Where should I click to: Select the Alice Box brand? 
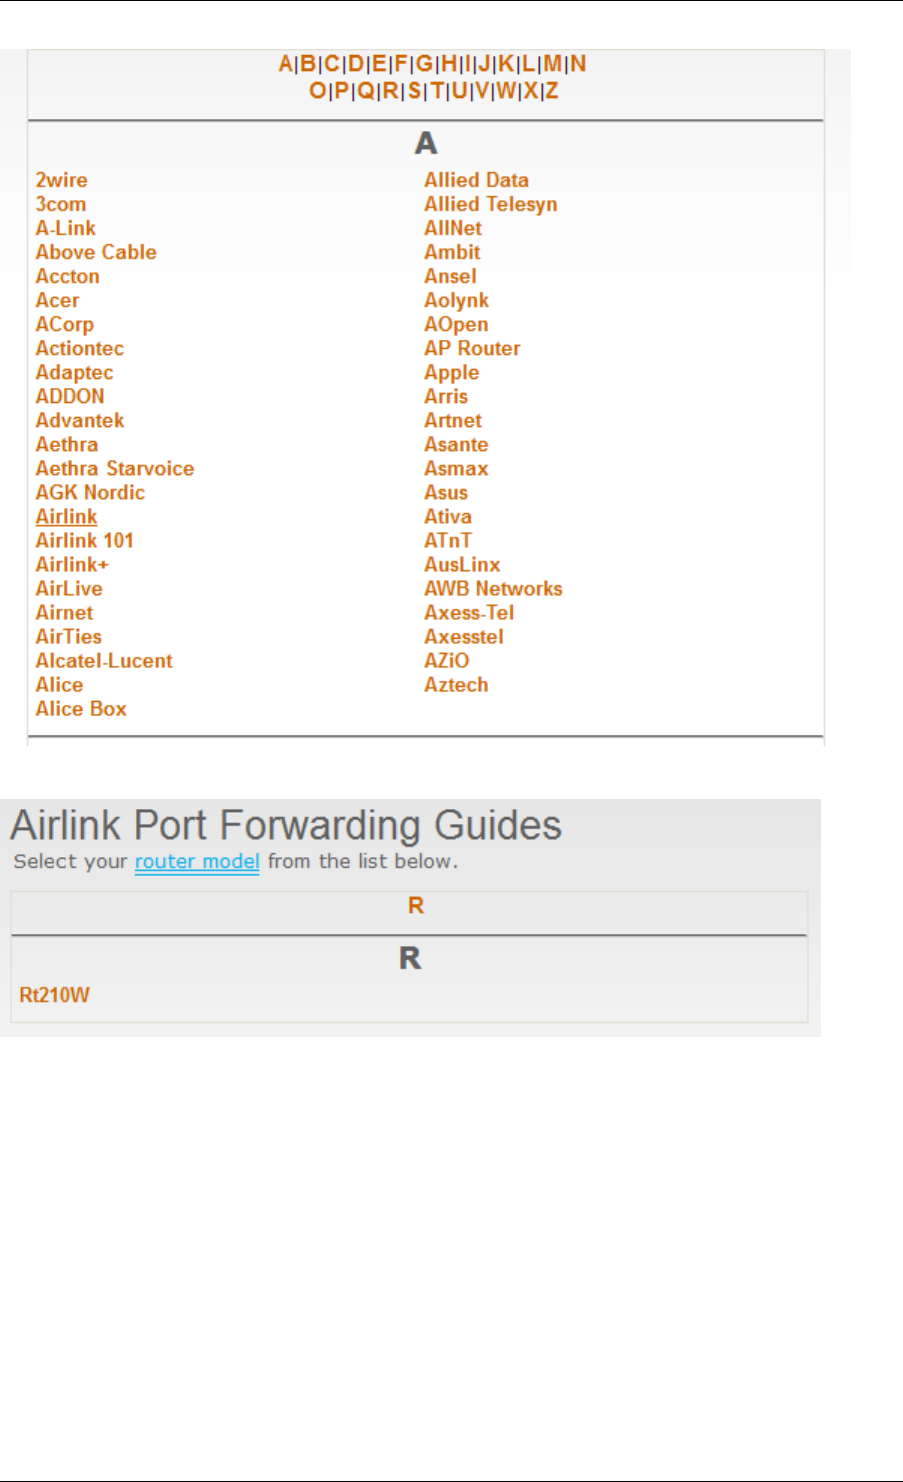click(81, 709)
